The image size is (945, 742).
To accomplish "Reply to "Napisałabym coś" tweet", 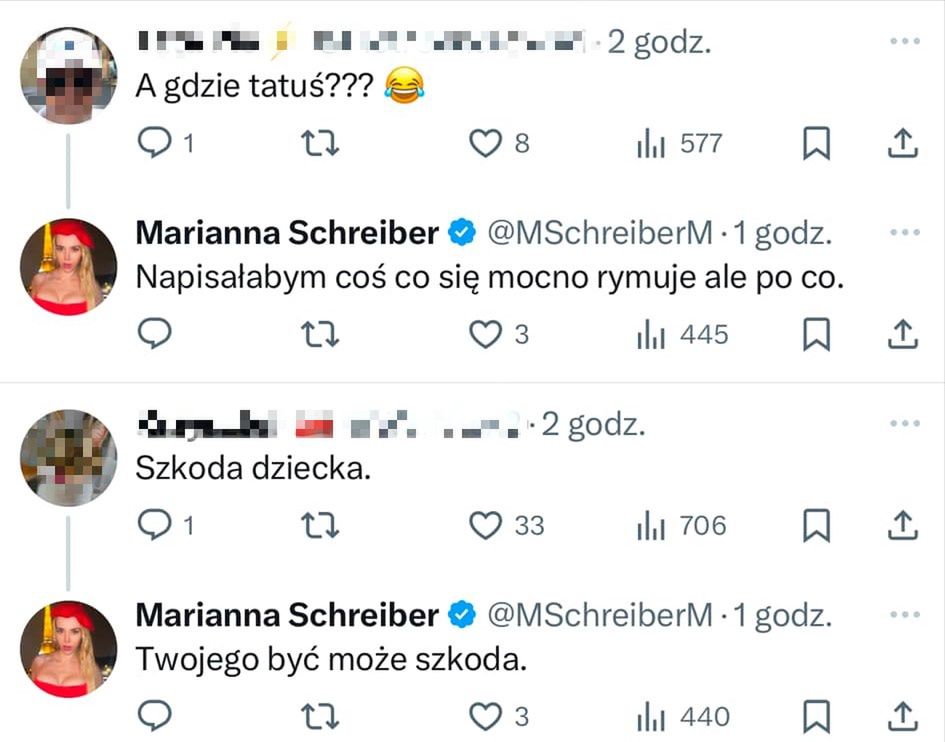I will [x=154, y=334].
